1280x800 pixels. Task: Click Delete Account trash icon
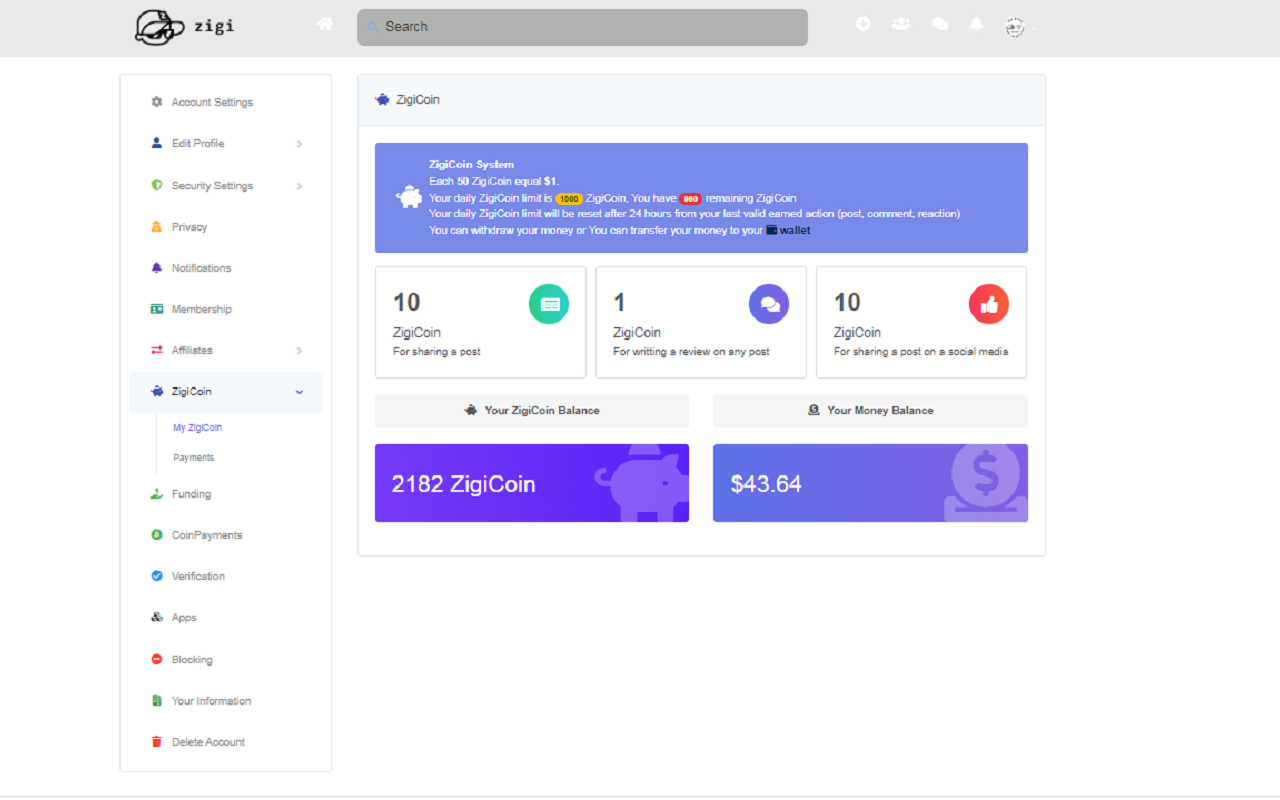point(156,742)
